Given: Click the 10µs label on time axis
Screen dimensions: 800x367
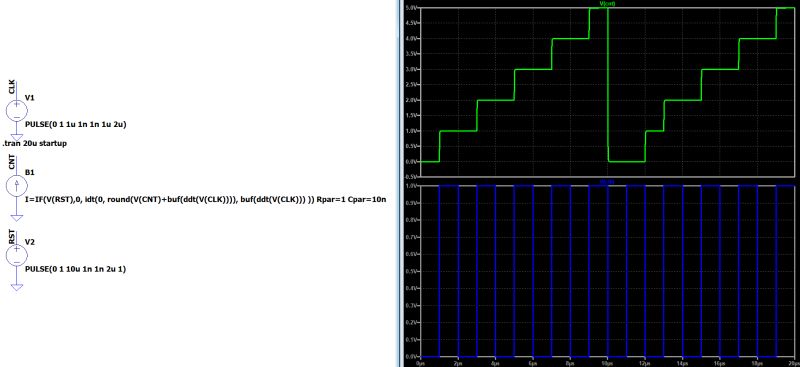Looking at the screenshot, I should tap(607, 364).
